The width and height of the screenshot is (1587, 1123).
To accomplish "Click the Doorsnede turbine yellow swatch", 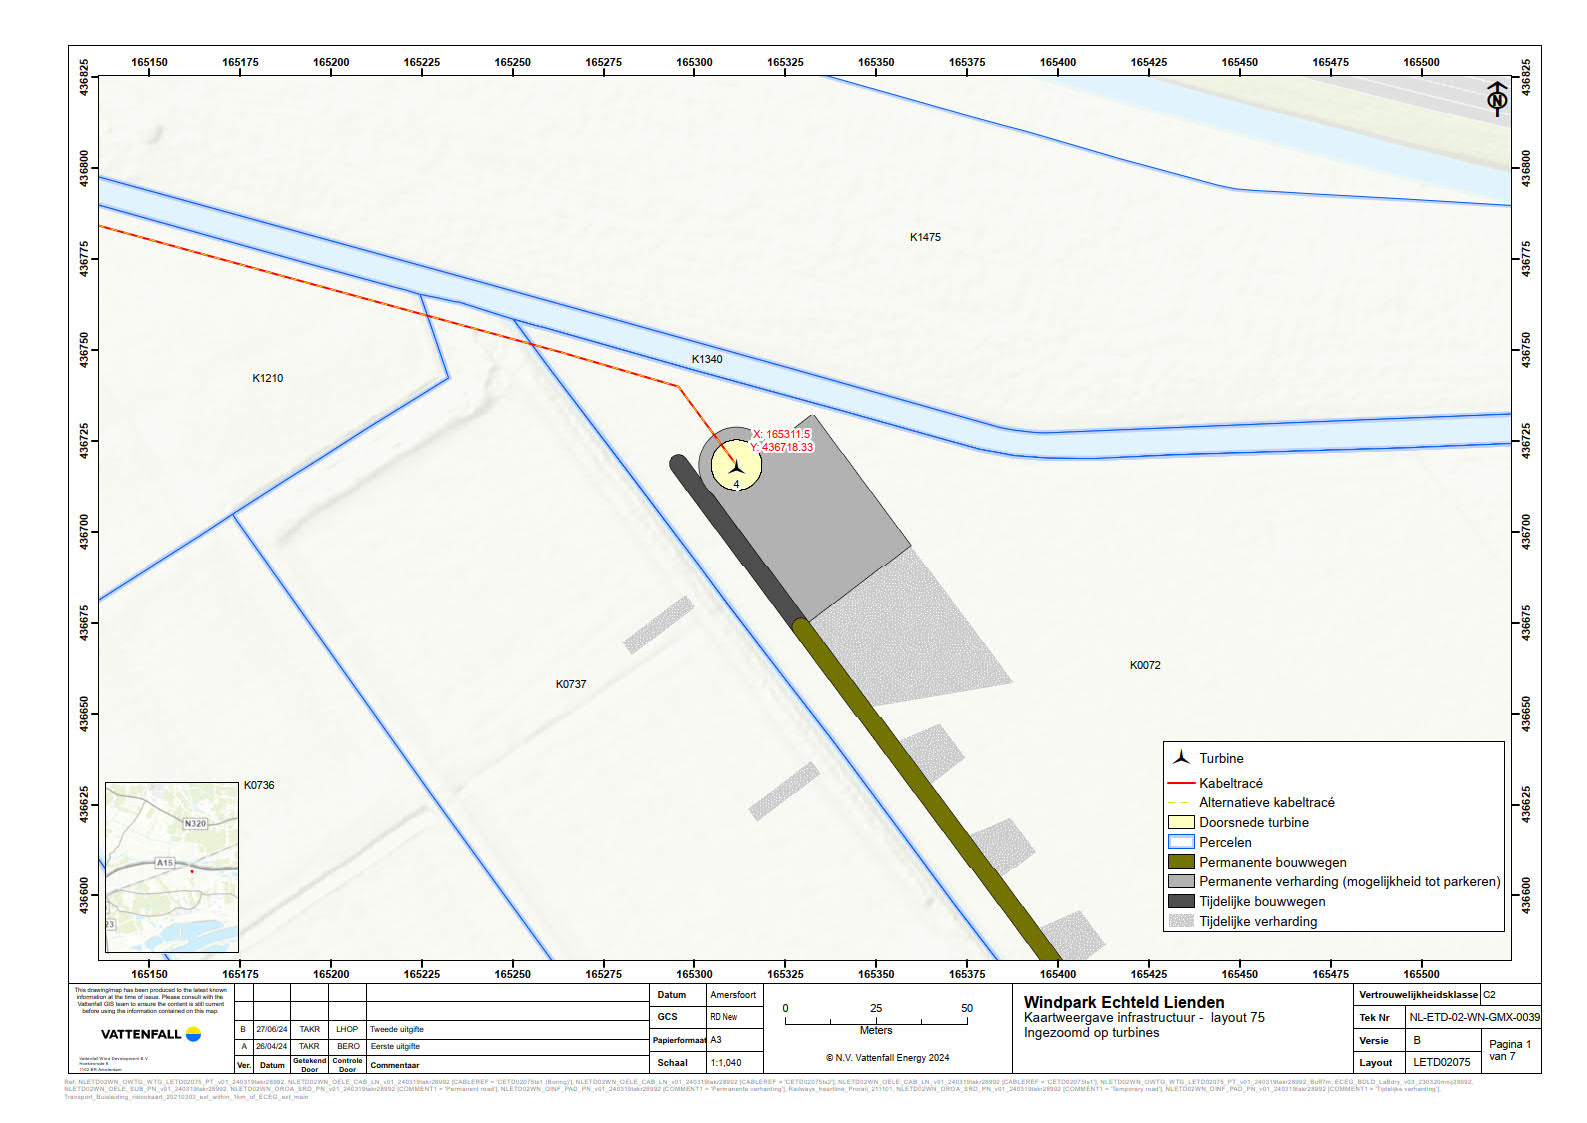I will [x=1181, y=822].
